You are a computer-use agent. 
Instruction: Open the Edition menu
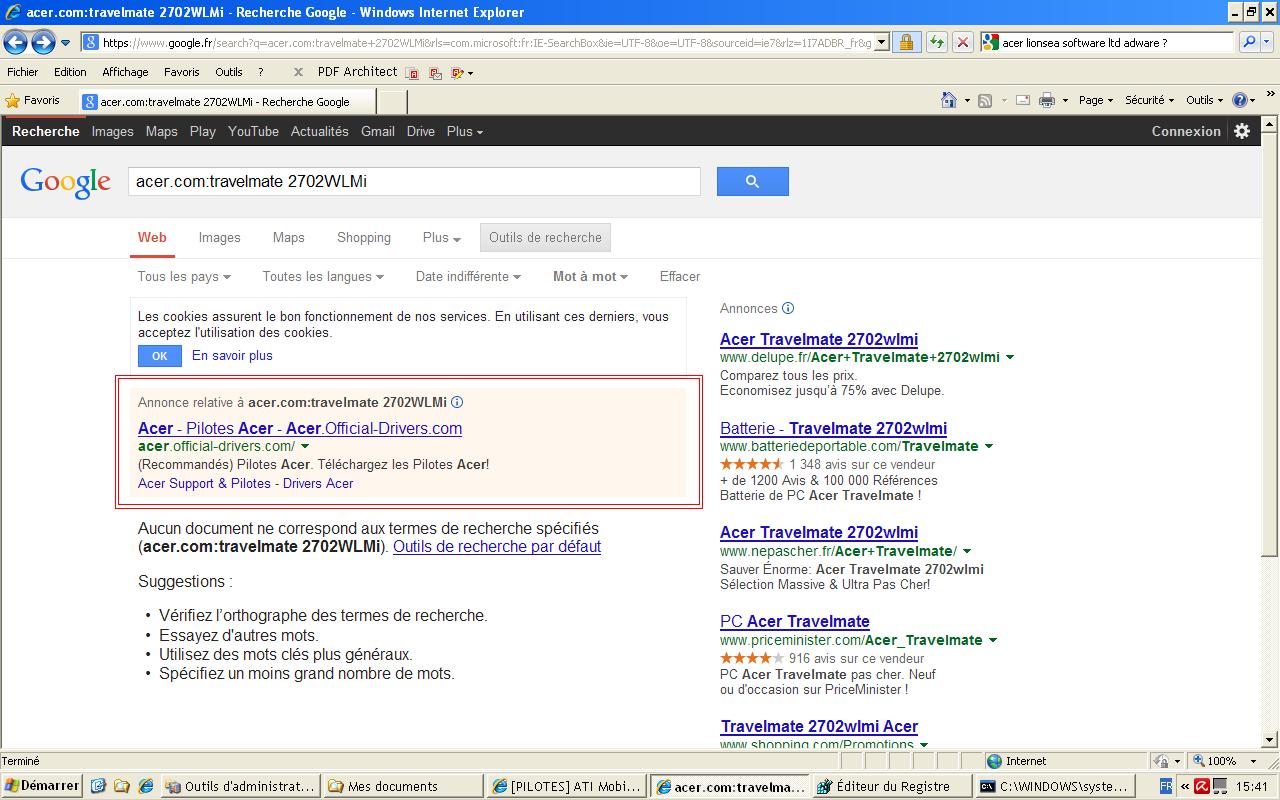click(70, 72)
